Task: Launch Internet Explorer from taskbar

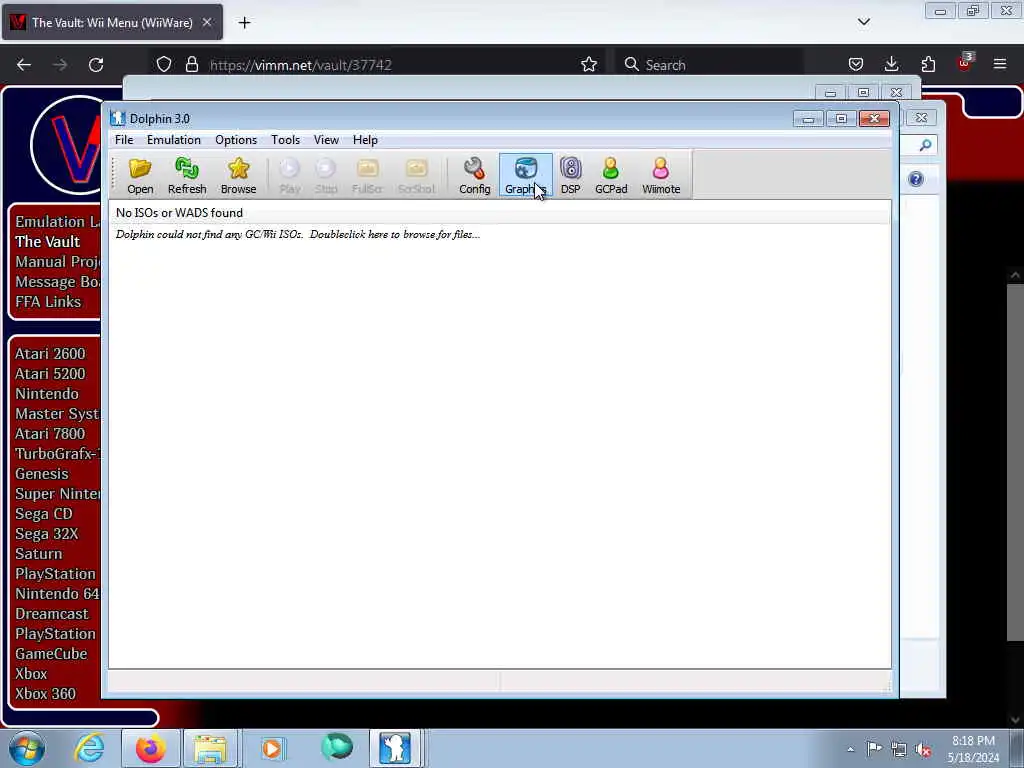Action: point(89,748)
